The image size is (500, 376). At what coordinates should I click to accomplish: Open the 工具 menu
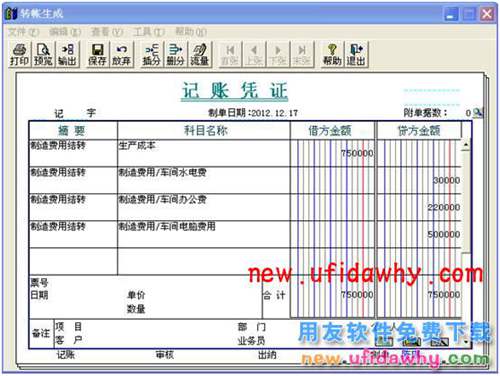(x=149, y=32)
